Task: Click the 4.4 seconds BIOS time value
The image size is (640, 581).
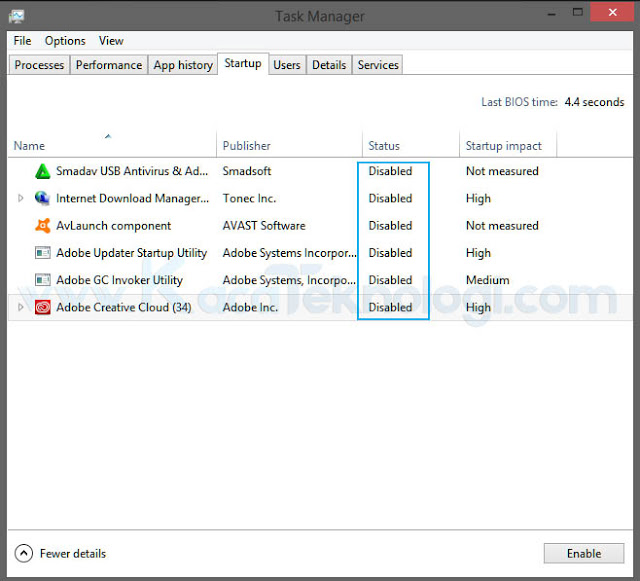Action: (594, 102)
